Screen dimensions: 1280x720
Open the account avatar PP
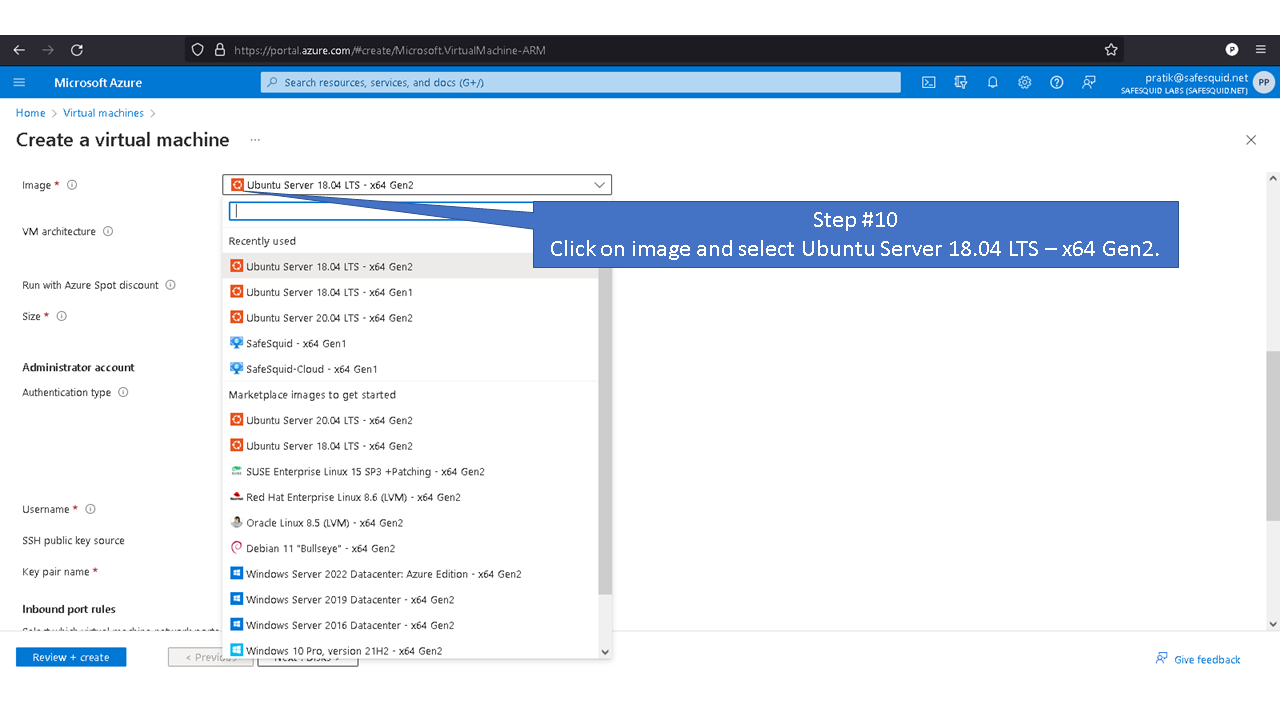click(1264, 82)
